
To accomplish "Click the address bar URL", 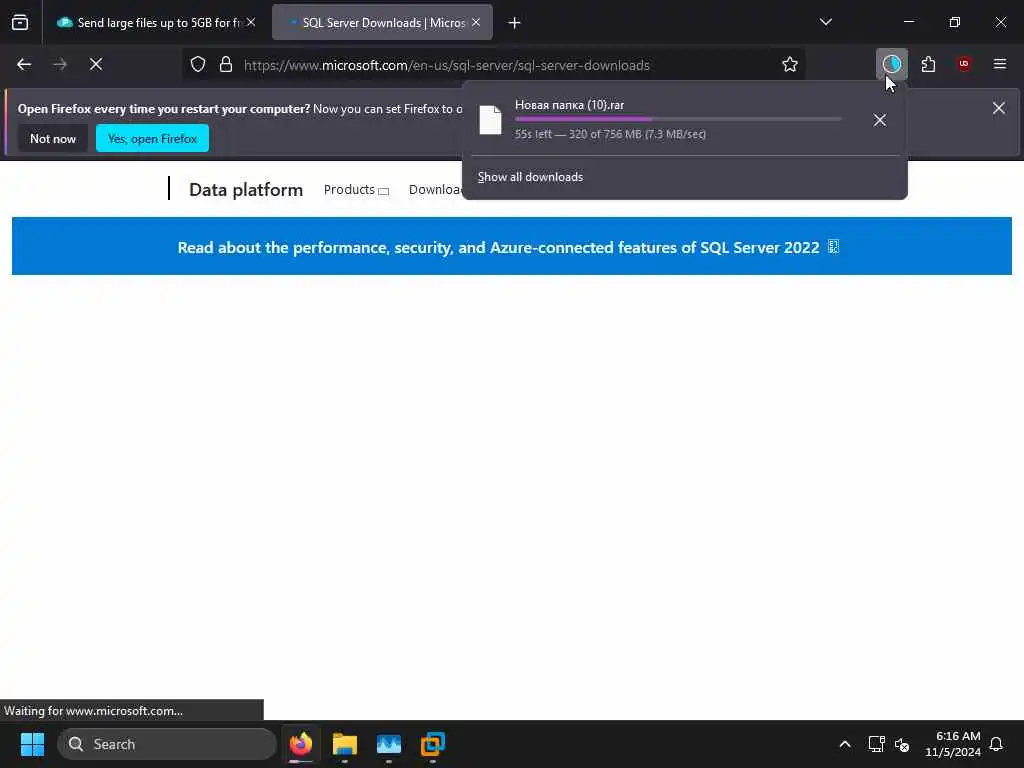I will point(447,65).
